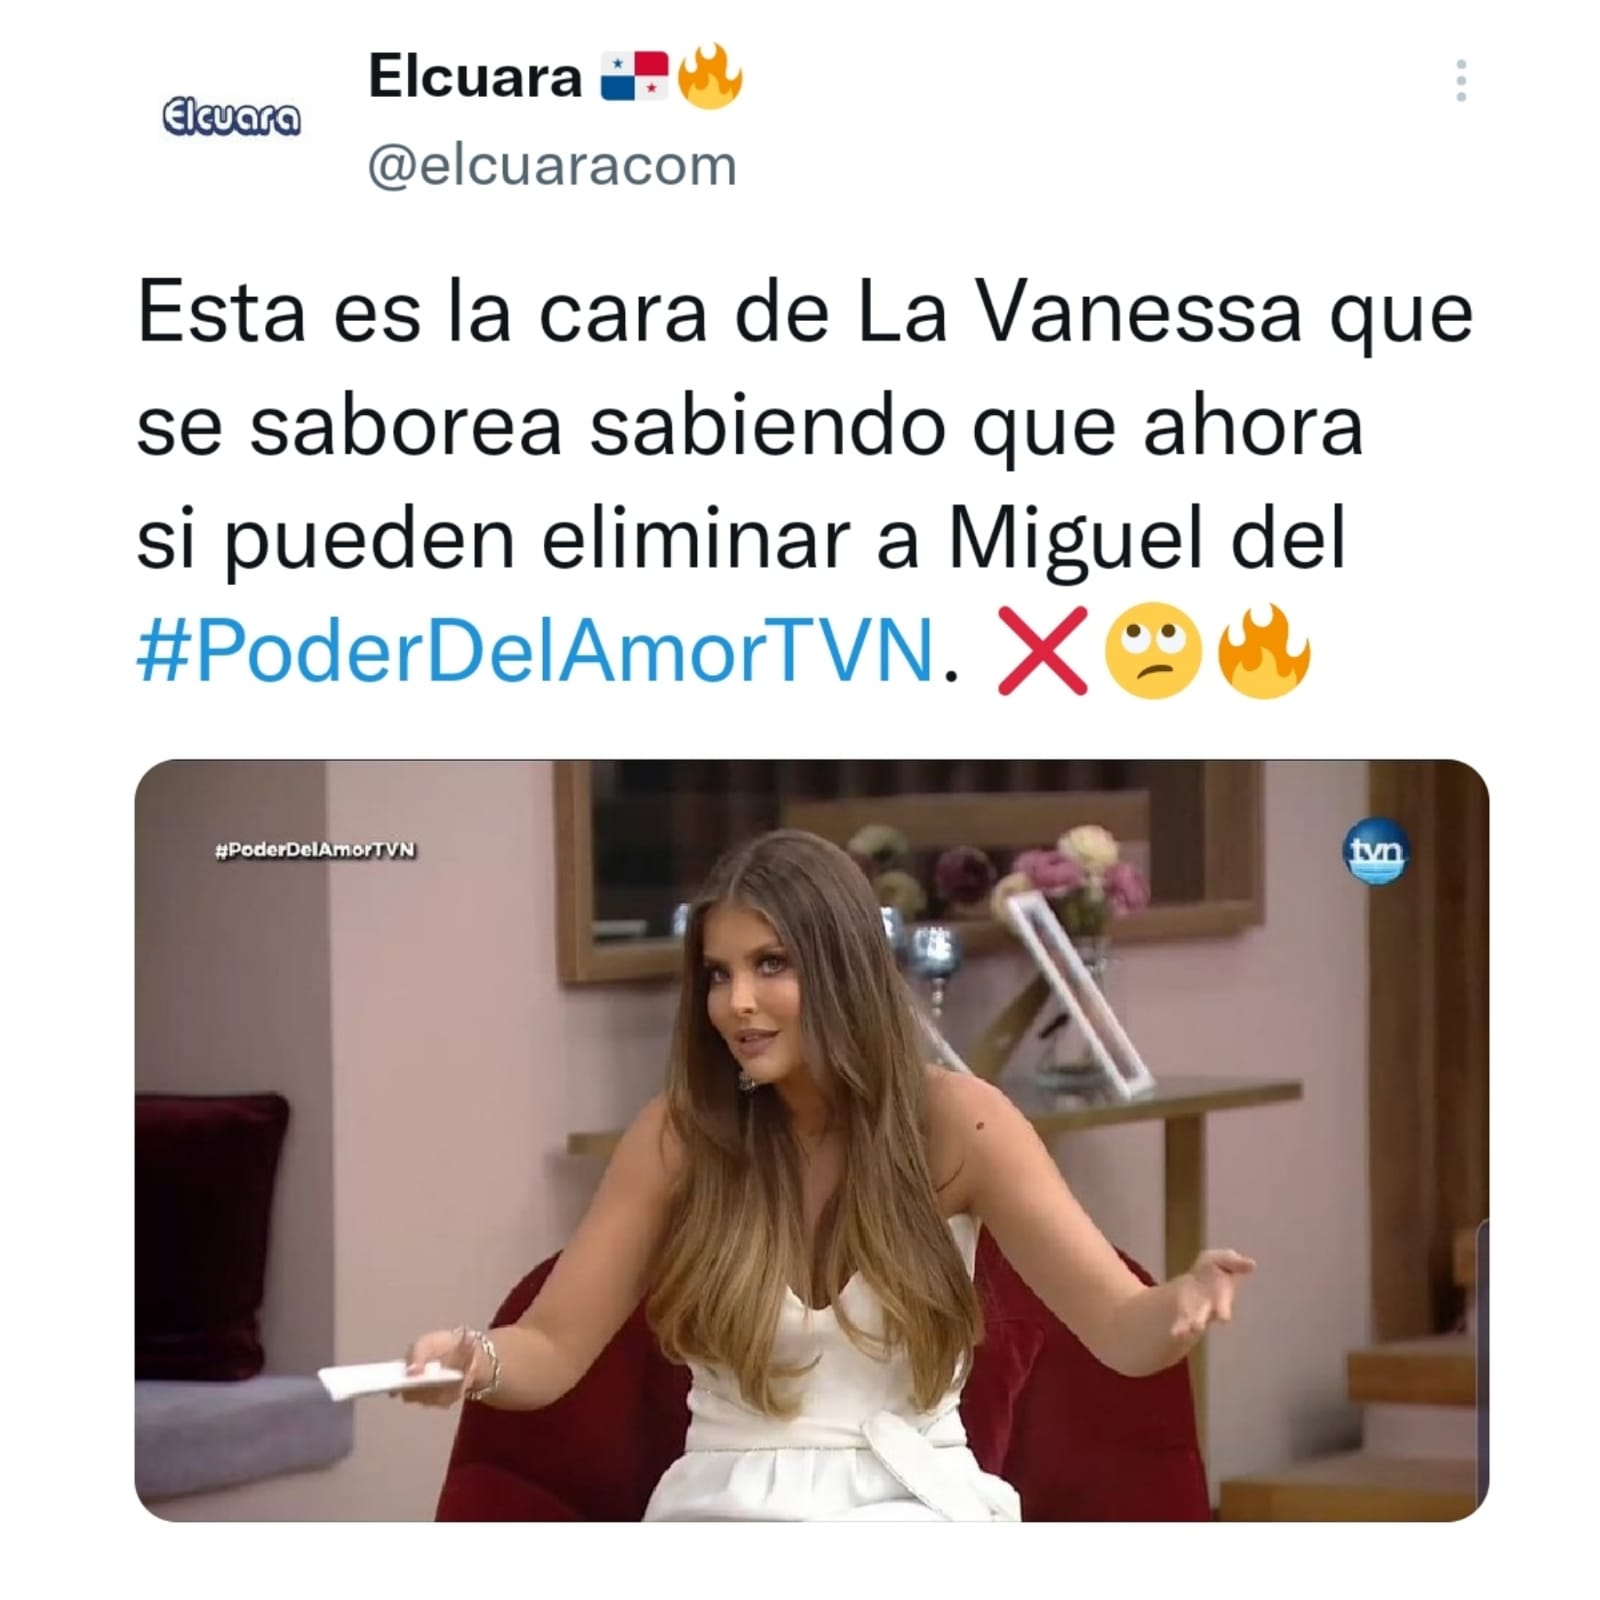The width and height of the screenshot is (1600, 1600).
Task: Open the blue #PoderDelAmorTVN hashtag link
Action: coord(535,650)
